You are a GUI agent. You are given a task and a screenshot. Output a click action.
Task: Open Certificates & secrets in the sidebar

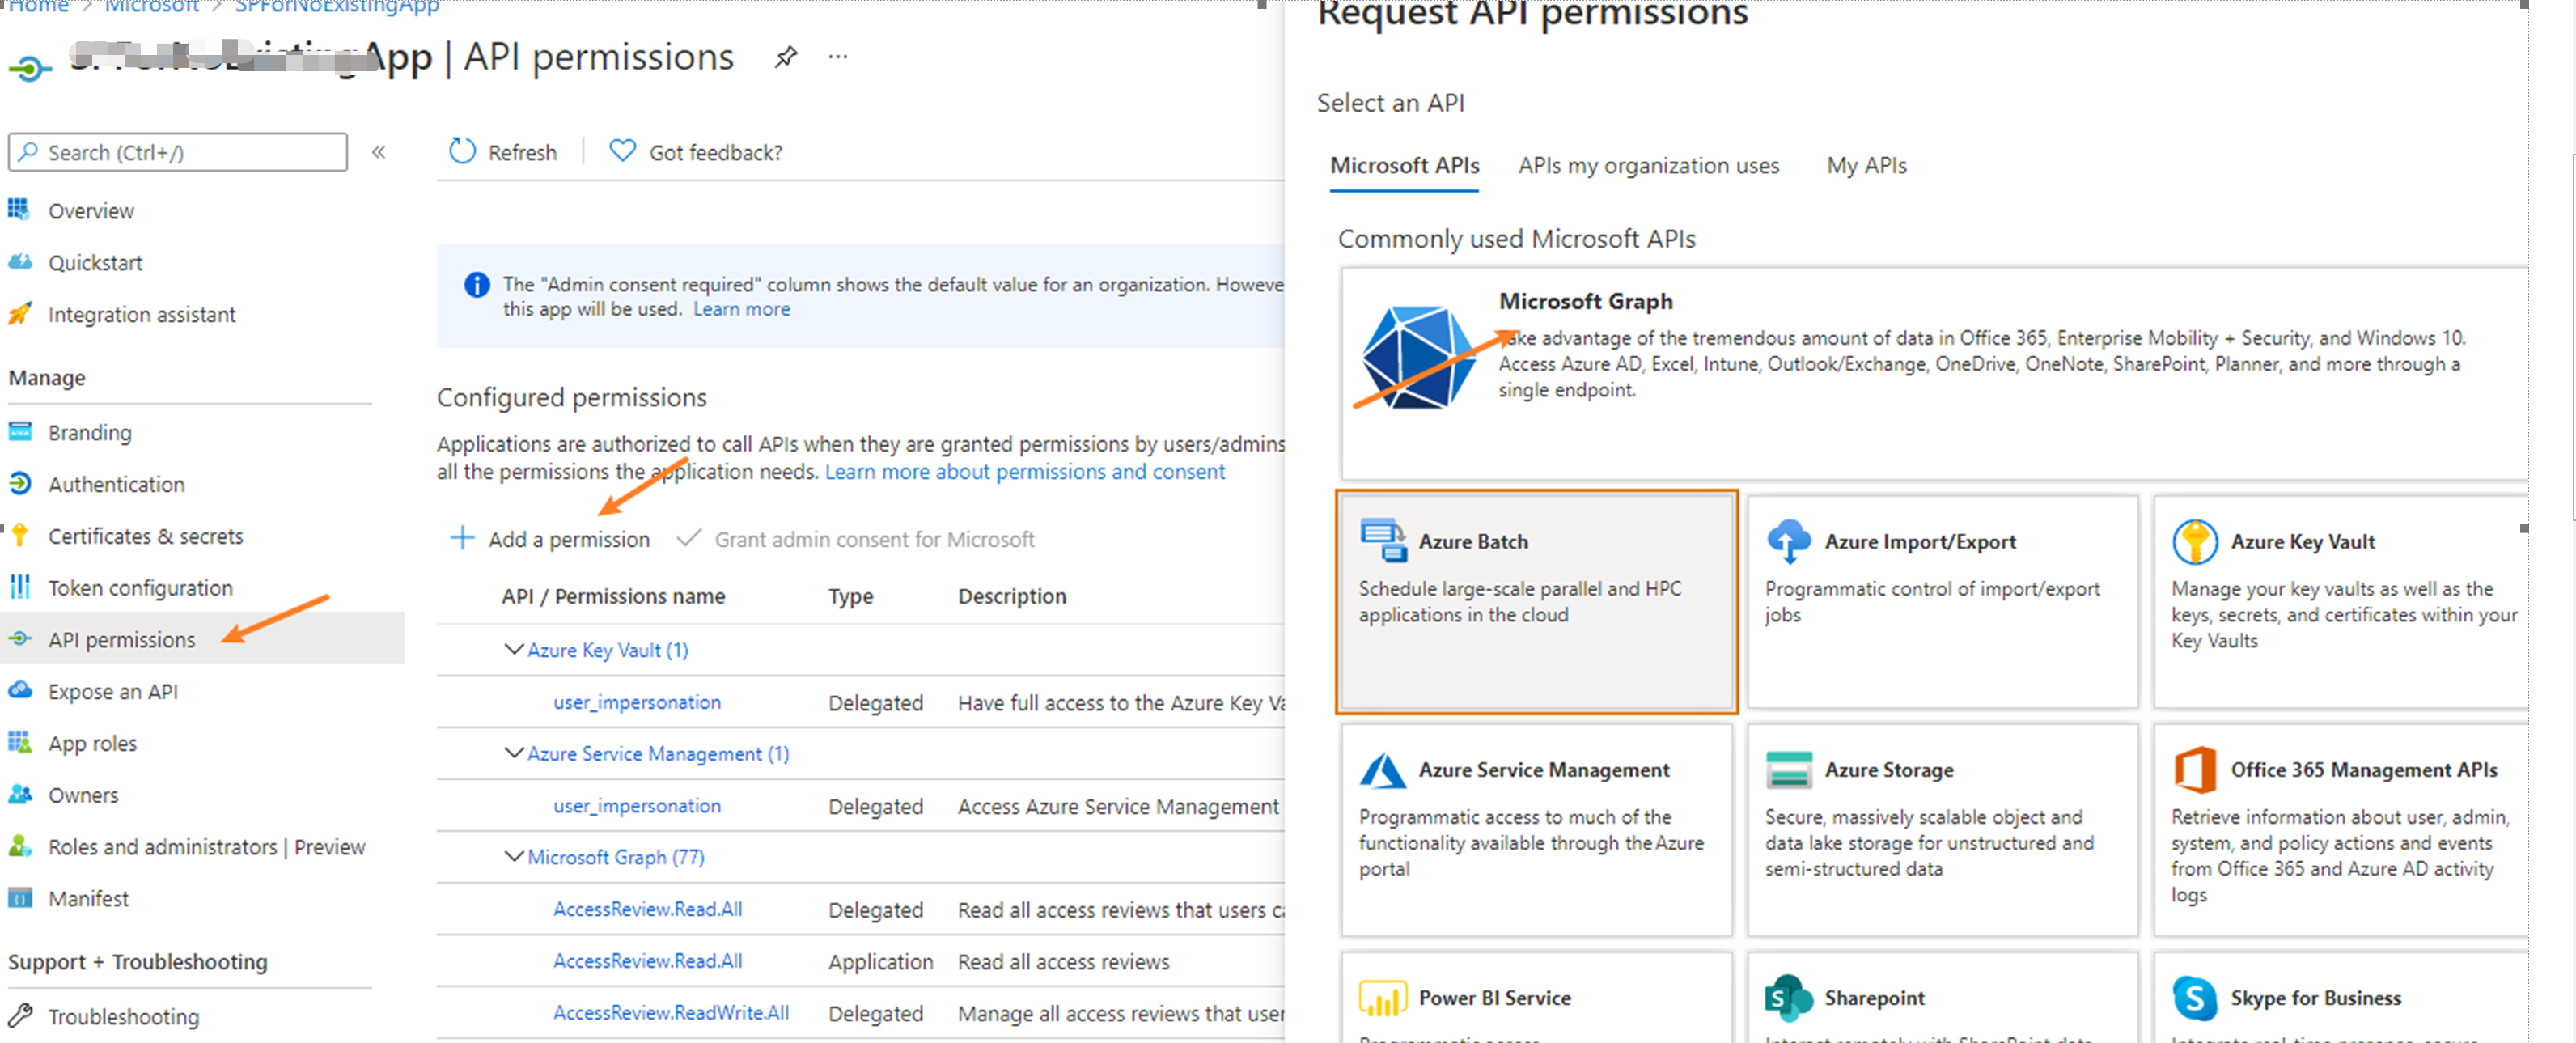(x=145, y=536)
